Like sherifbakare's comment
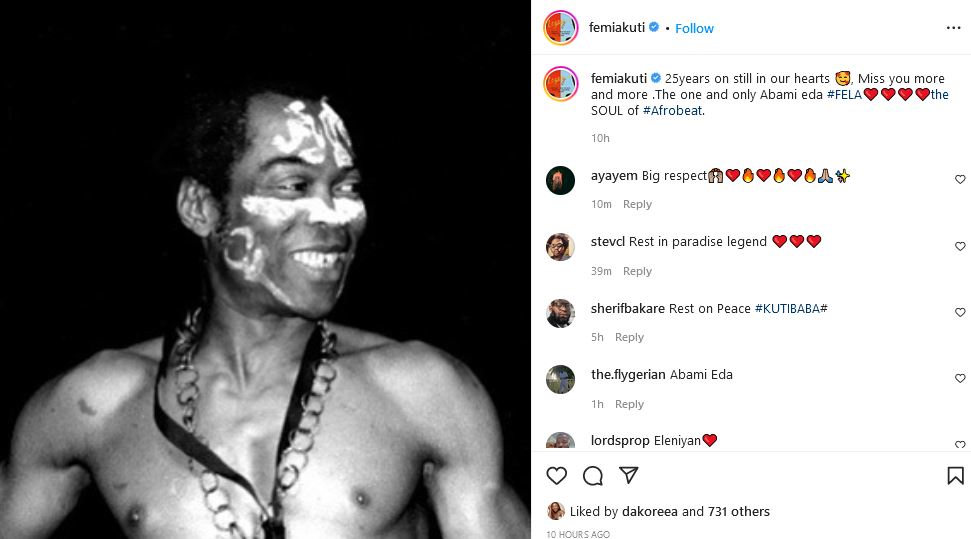 (960, 313)
